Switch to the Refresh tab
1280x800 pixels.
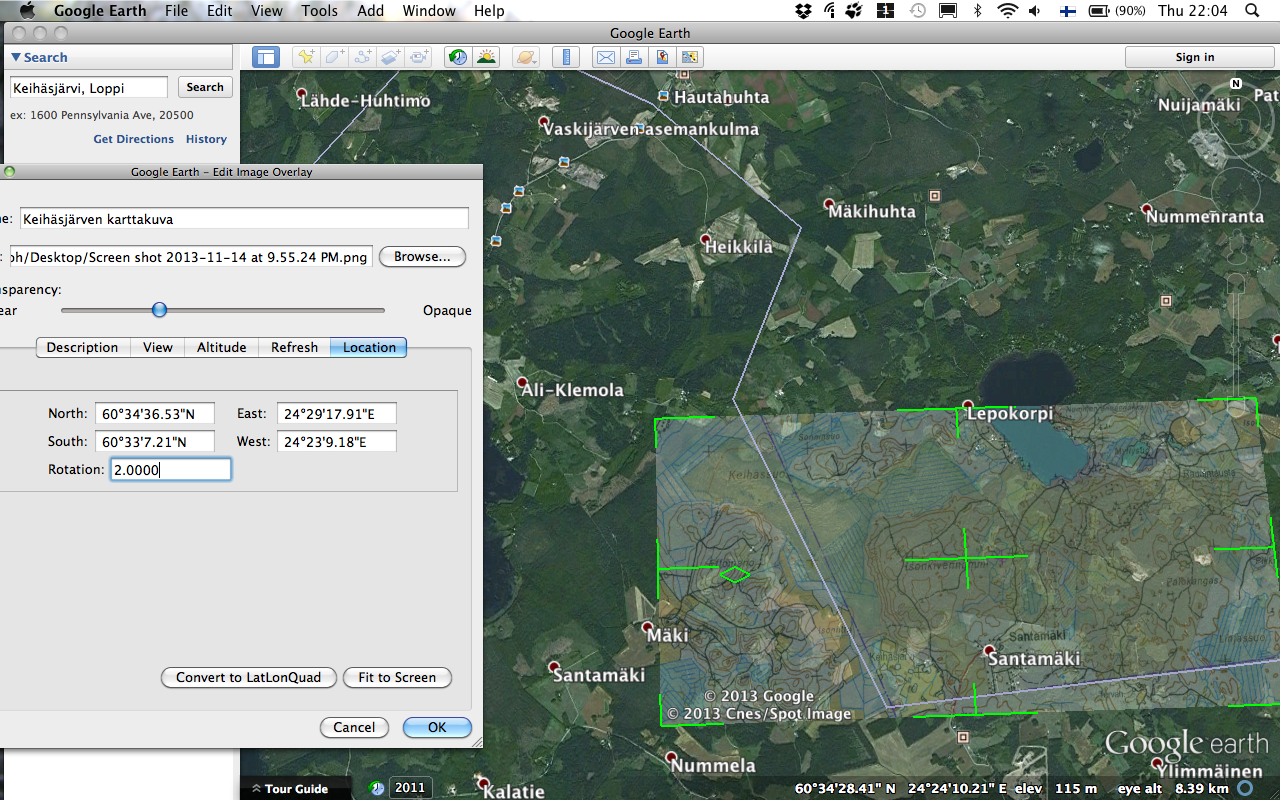(x=294, y=347)
